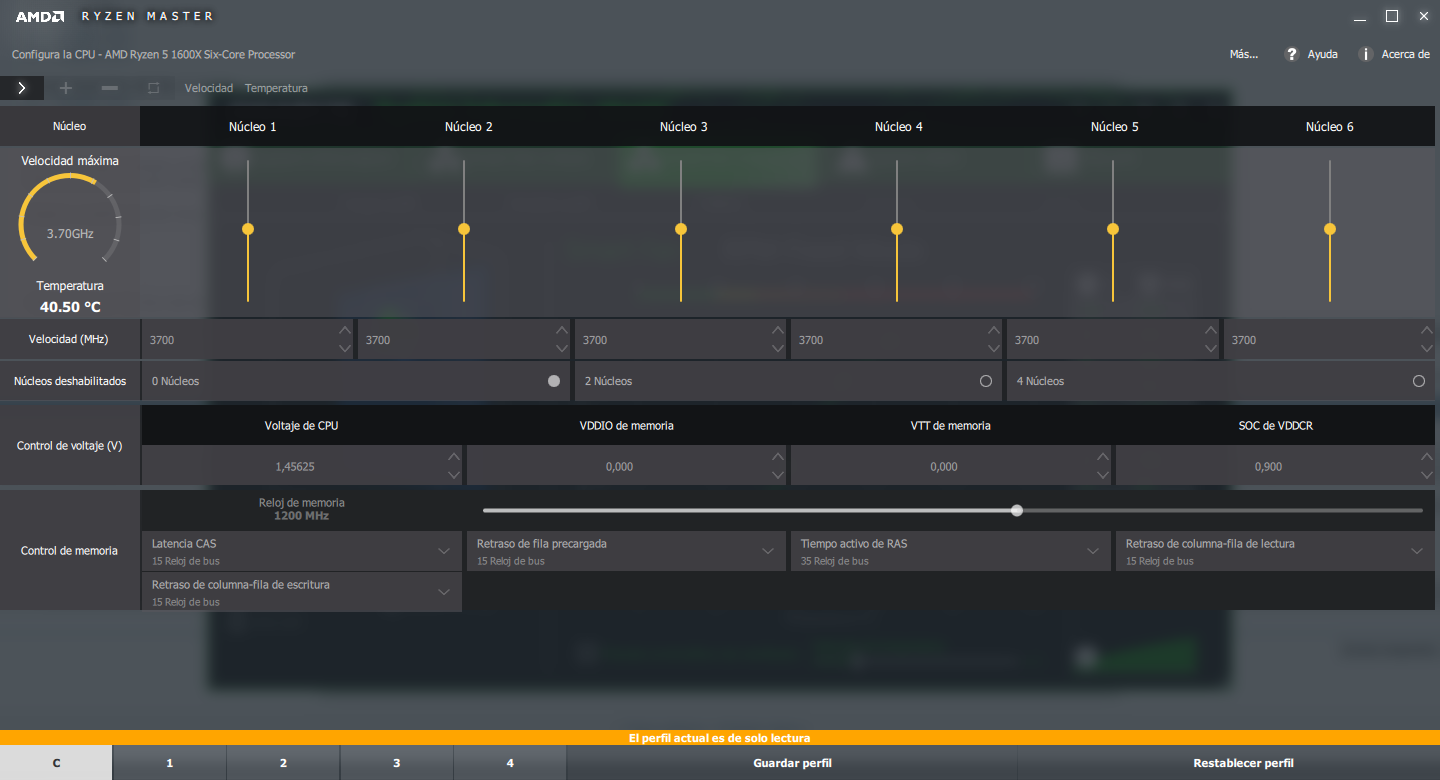
Task: Click Guardar perfil button
Action: [x=792, y=763]
